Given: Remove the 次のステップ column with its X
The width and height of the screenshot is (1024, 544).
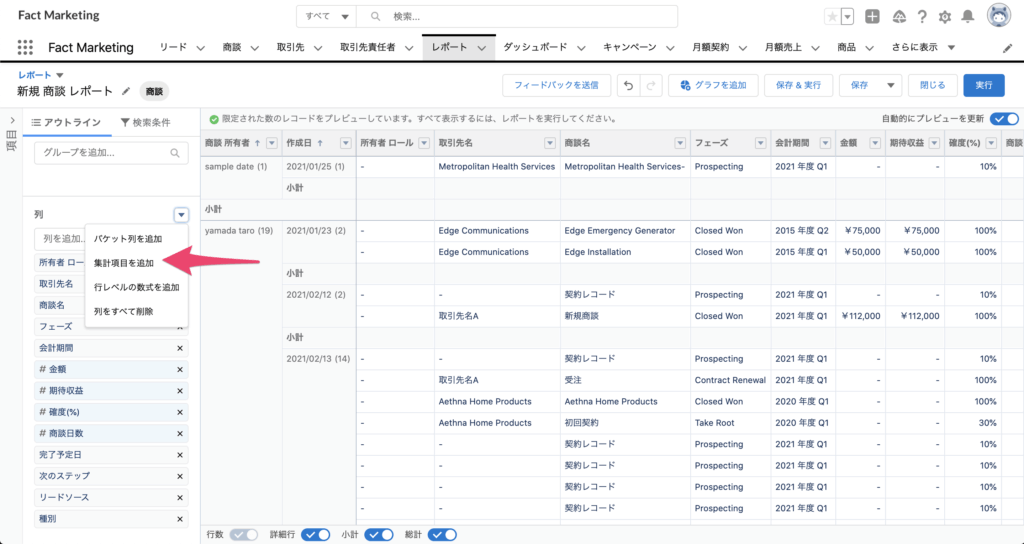Looking at the screenshot, I should (180, 477).
